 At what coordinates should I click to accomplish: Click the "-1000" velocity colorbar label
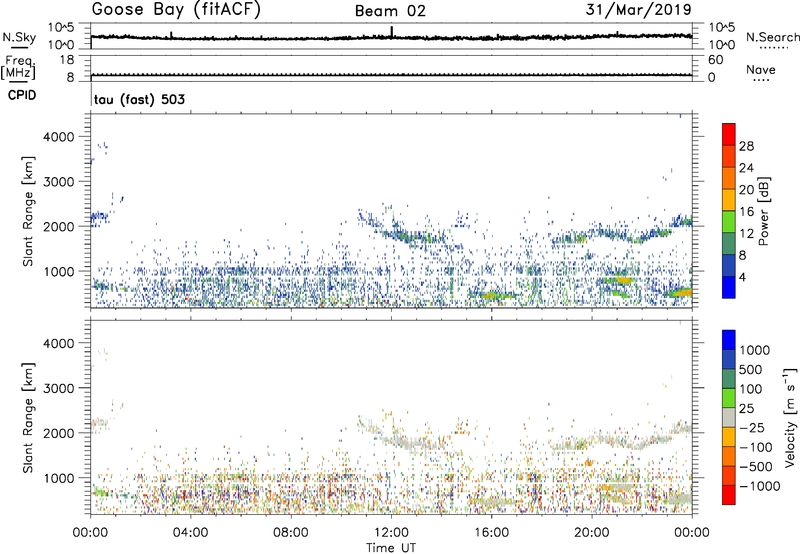759,486
